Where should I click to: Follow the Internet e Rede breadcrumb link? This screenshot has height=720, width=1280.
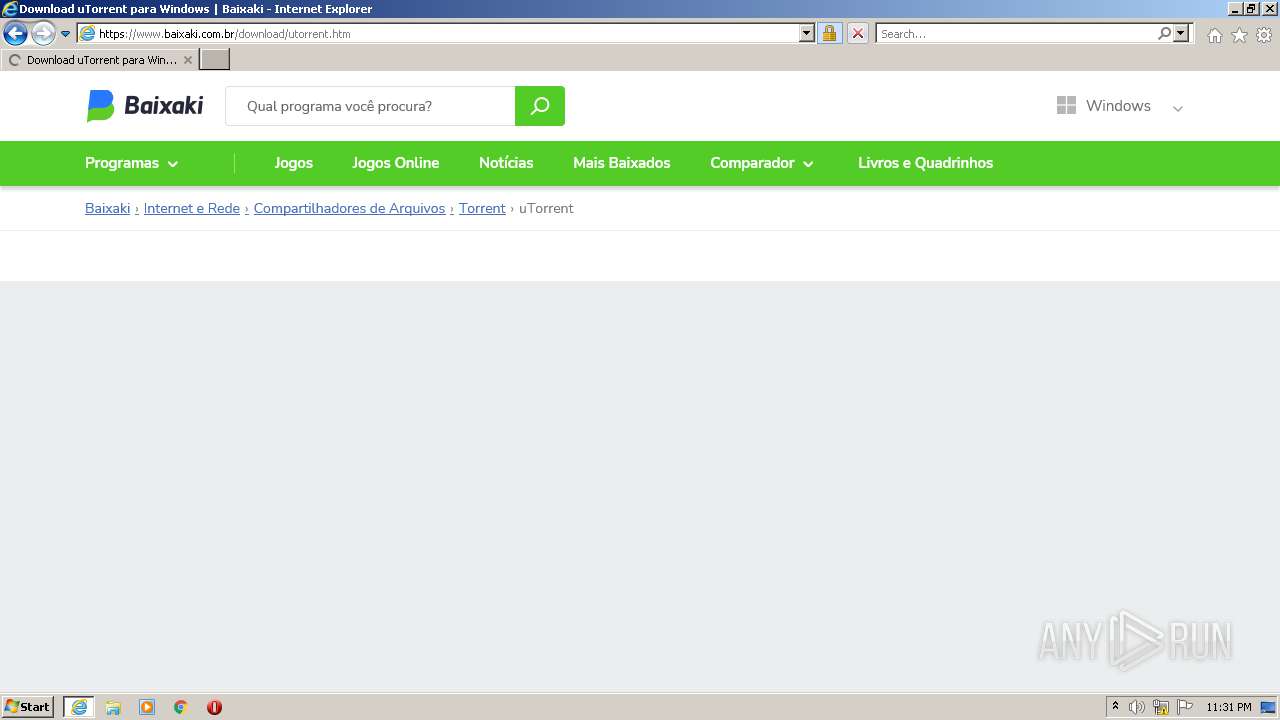pos(192,208)
